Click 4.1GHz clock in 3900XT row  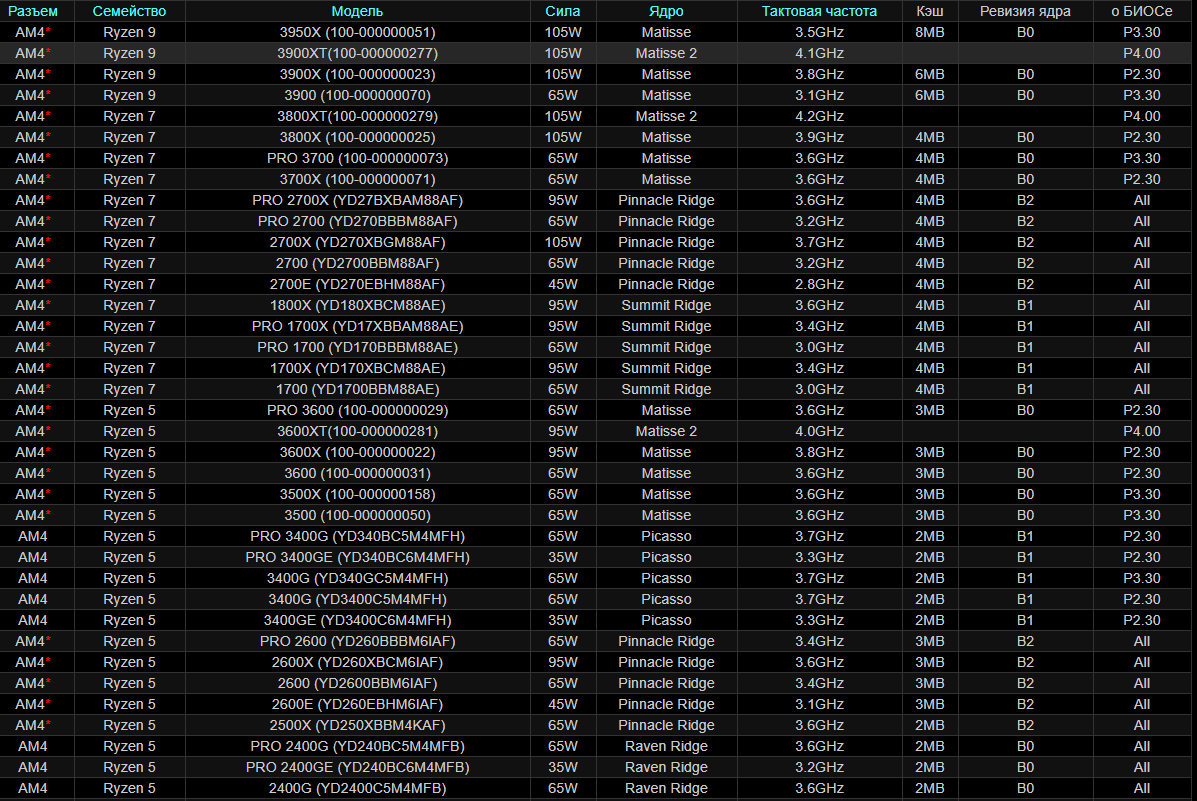pos(819,53)
